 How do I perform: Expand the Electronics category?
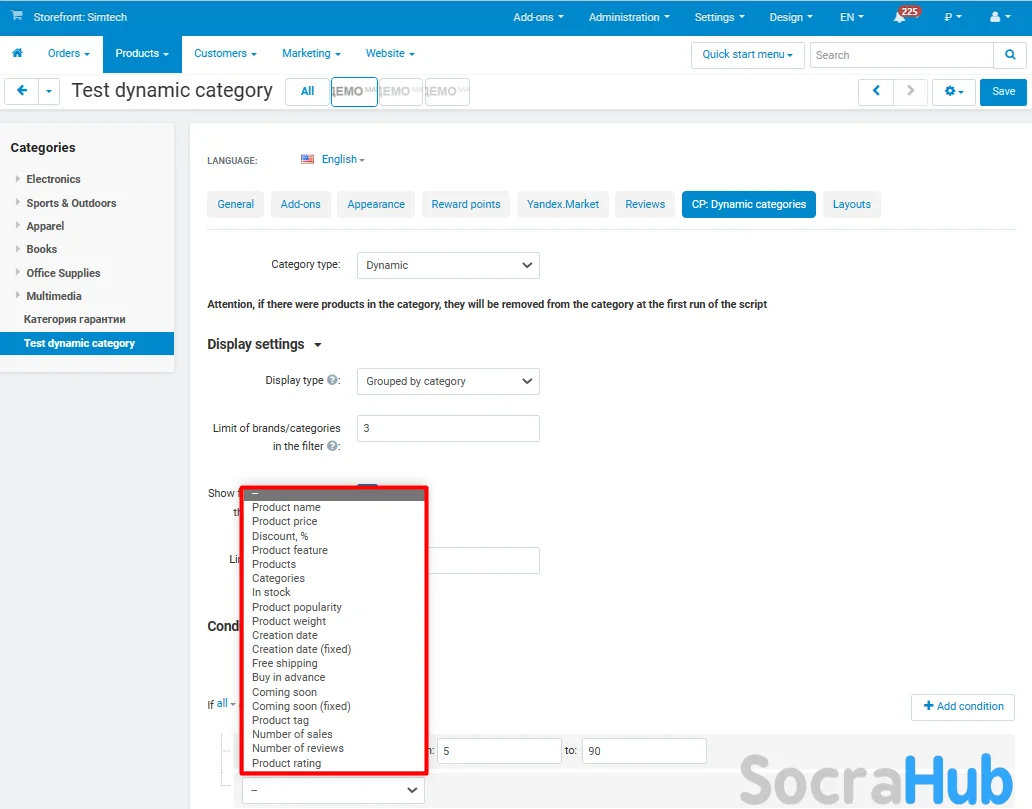tap(17, 178)
